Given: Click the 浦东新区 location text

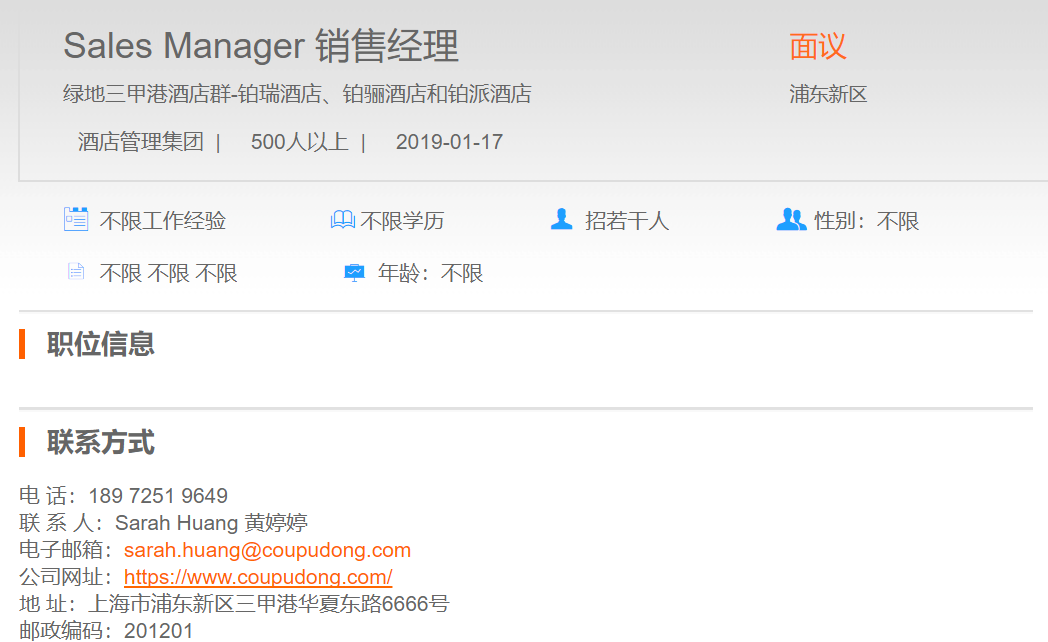Looking at the screenshot, I should [x=828, y=95].
